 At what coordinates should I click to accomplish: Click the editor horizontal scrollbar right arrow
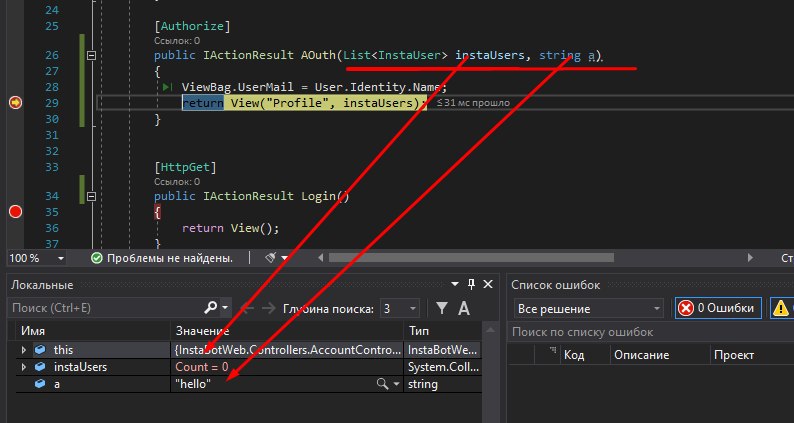click(x=750, y=258)
